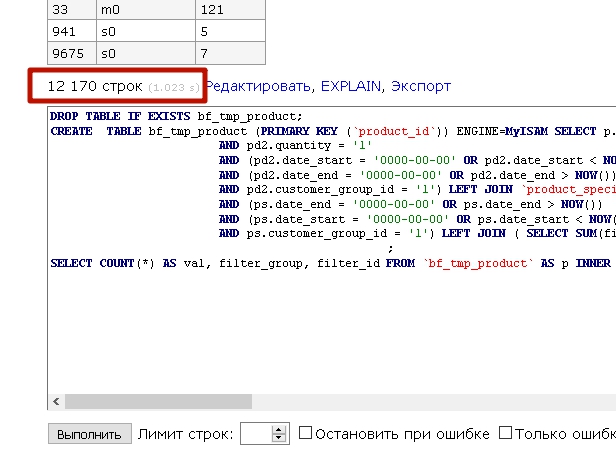Toggle the Только ошибки checkbox

click(x=506, y=433)
